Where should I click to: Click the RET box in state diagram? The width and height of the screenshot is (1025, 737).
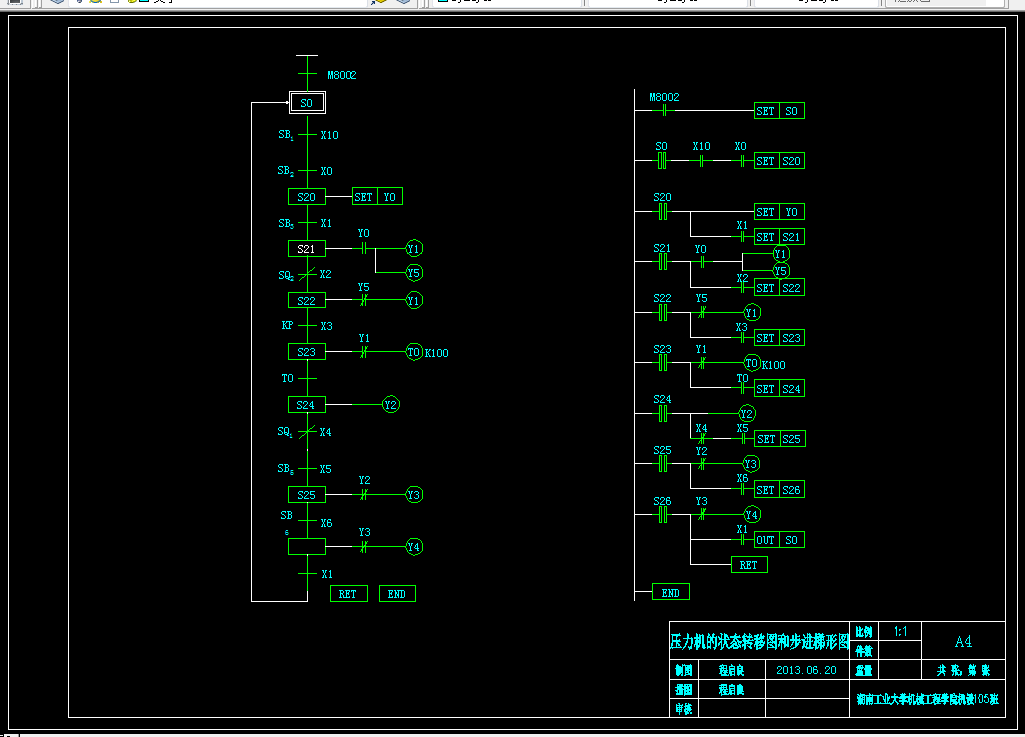[x=348, y=594]
